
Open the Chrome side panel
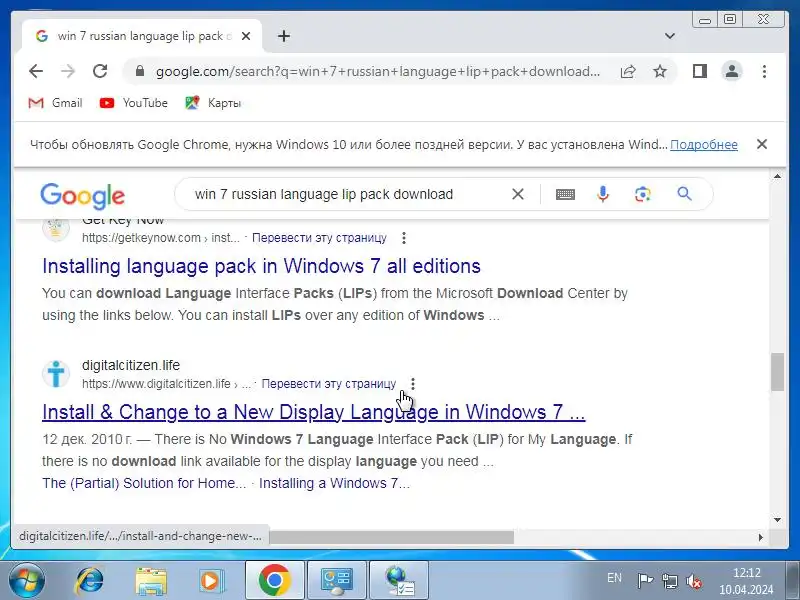click(699, 71)
